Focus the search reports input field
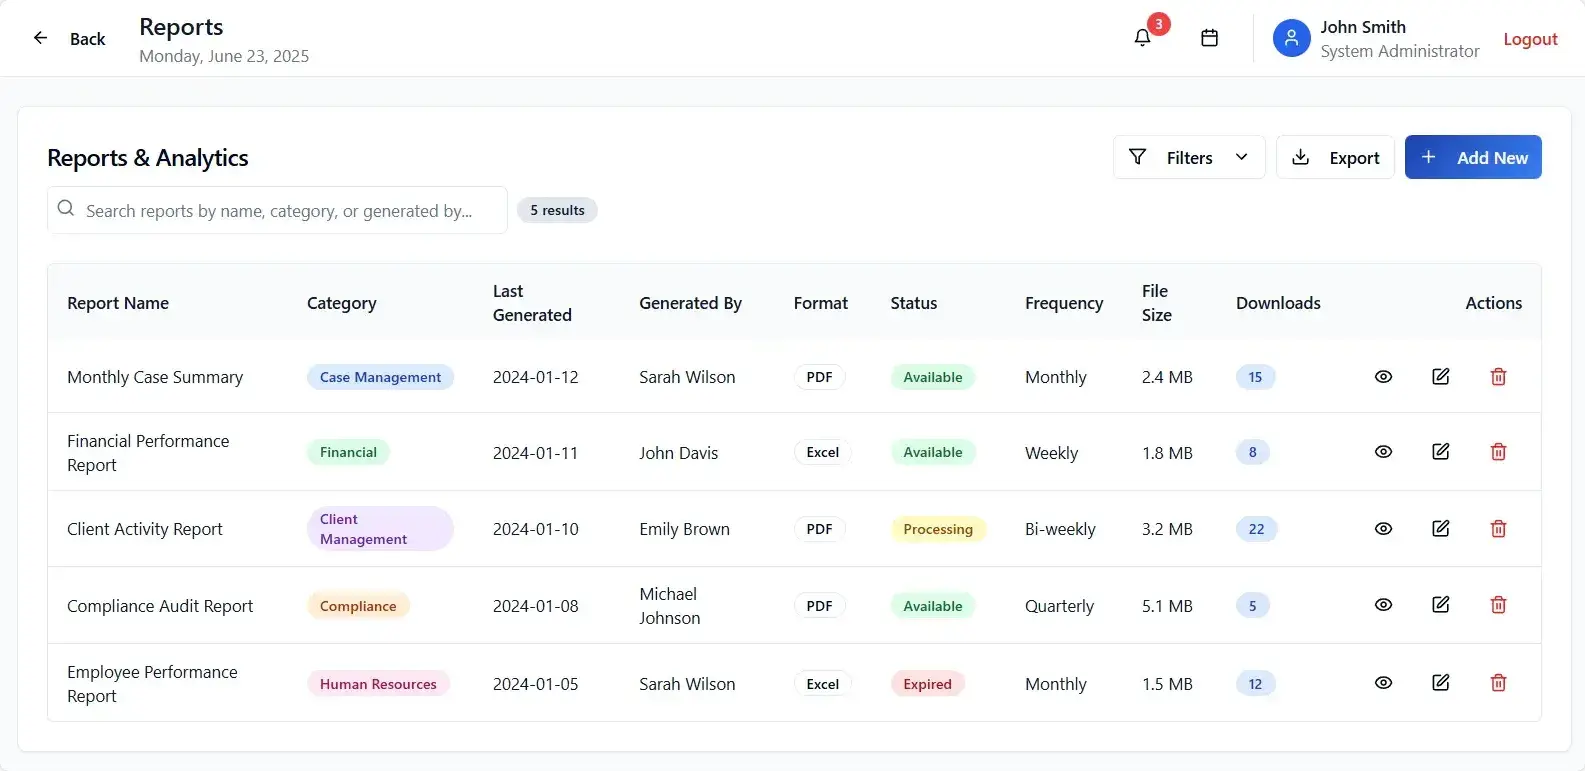 click(x=278, y=211)
